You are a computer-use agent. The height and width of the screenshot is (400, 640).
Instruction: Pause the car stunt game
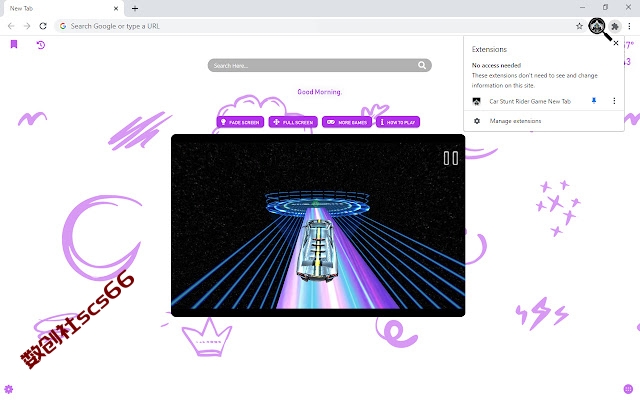pyautogui.click(x=451, y=158)
